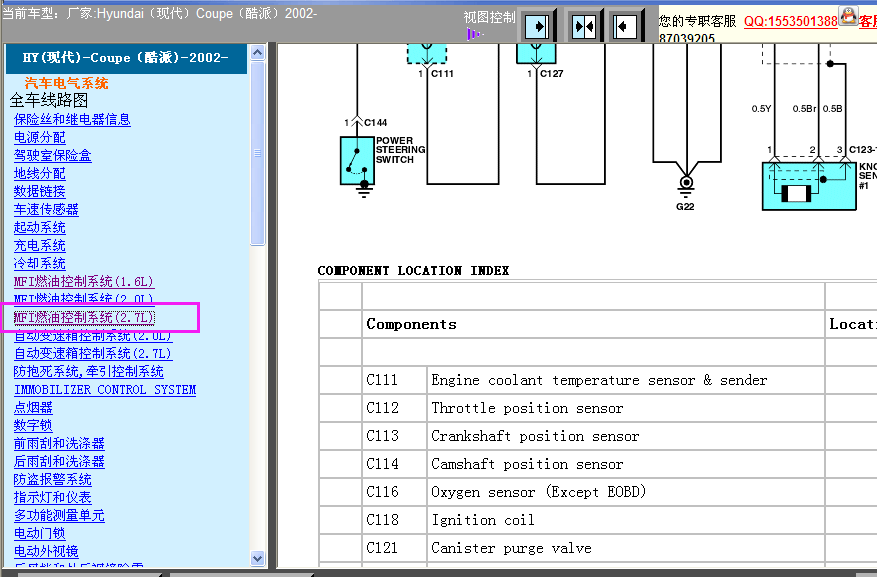Click the 0.5Y wire label

click(x=761, y=108)
